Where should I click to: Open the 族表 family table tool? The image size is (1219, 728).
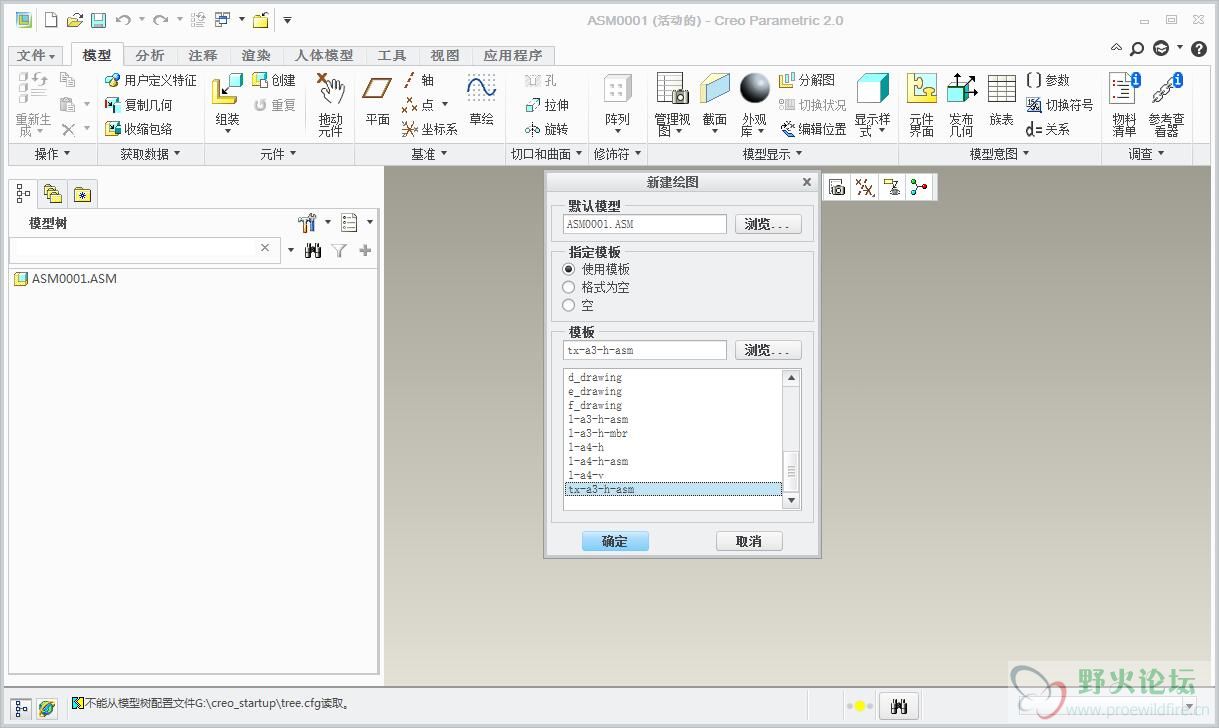tap(1001, 100)
